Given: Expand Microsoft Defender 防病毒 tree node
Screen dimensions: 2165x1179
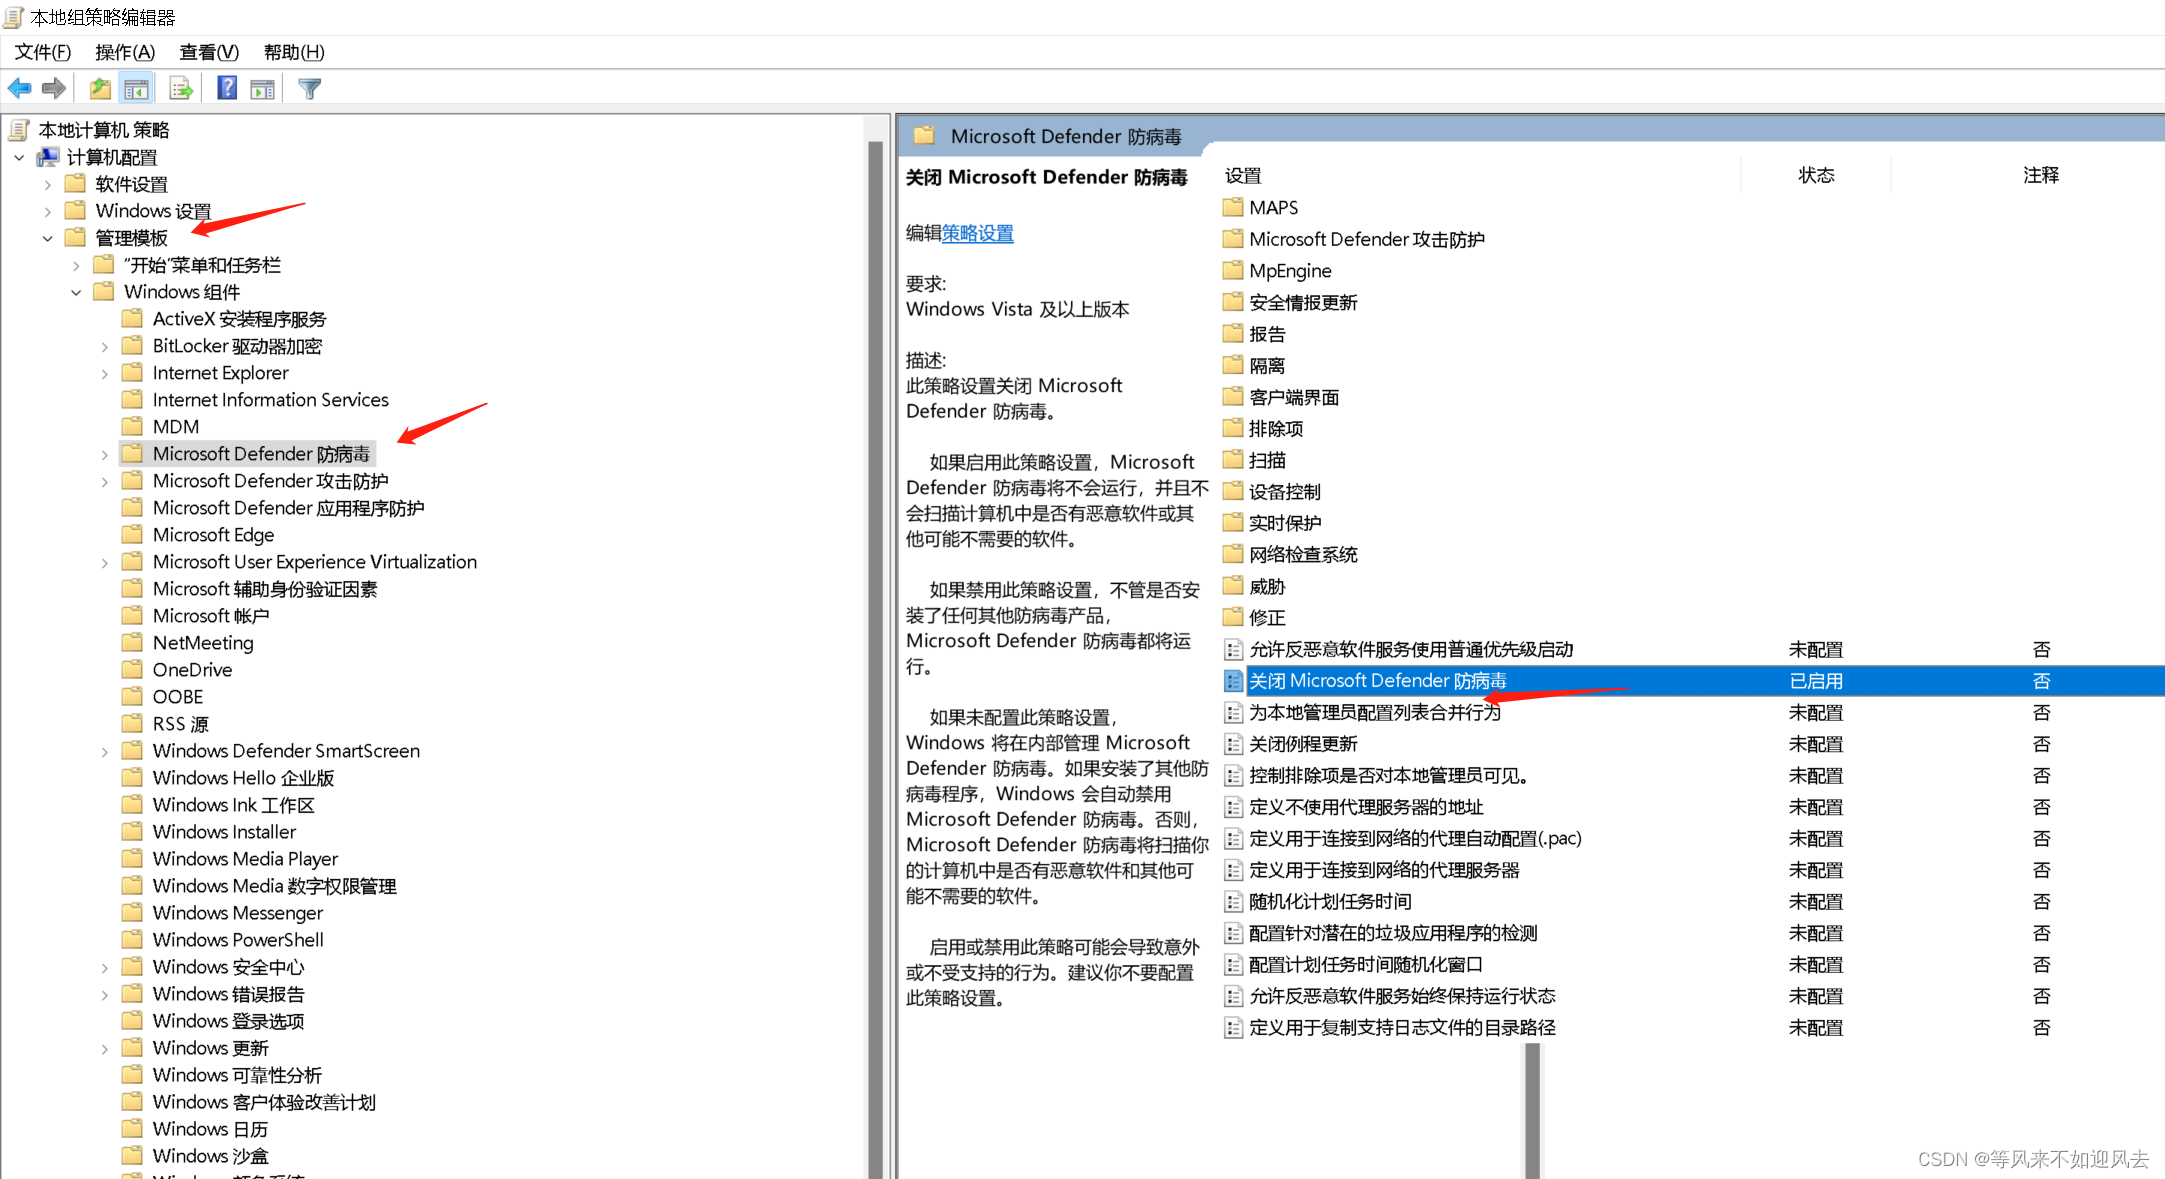Looking at the screenshot, I should click(104, 454).
